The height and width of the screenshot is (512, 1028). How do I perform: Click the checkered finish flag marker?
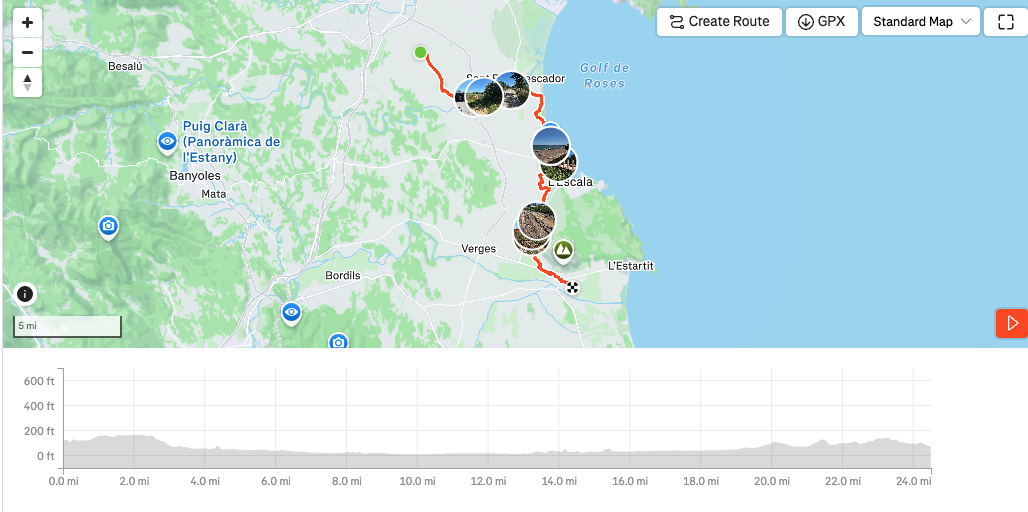point(573,288)
